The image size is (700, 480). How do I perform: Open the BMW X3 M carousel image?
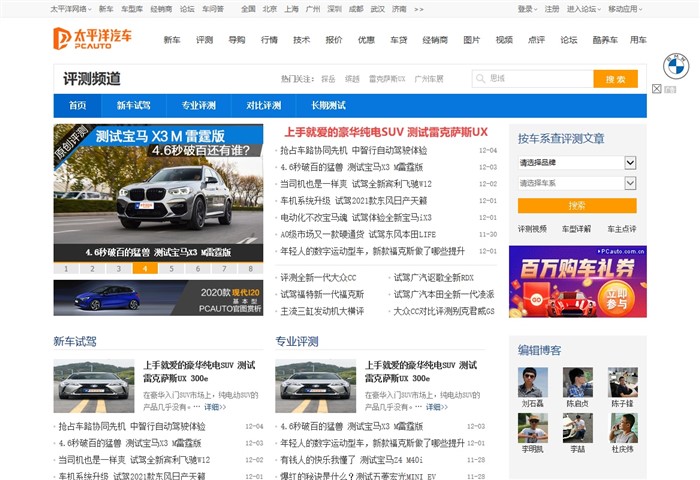(x=158, y=193)
